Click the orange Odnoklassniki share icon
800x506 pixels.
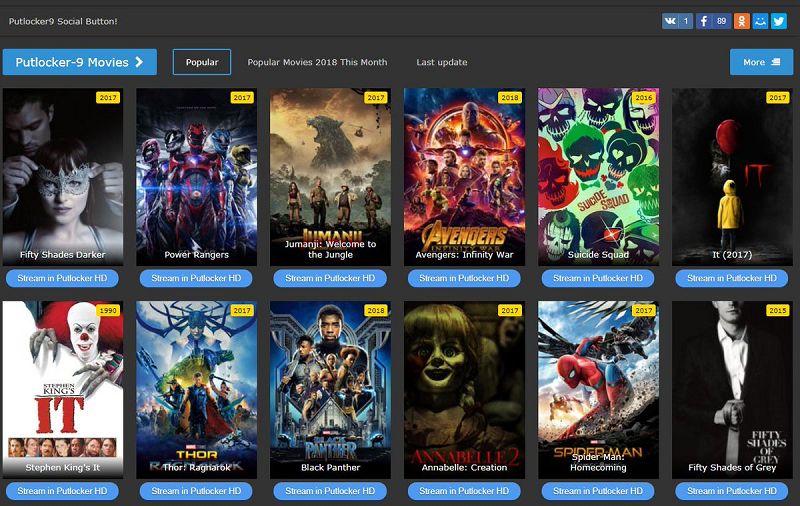pyautogui.click(x=742, y=21)
